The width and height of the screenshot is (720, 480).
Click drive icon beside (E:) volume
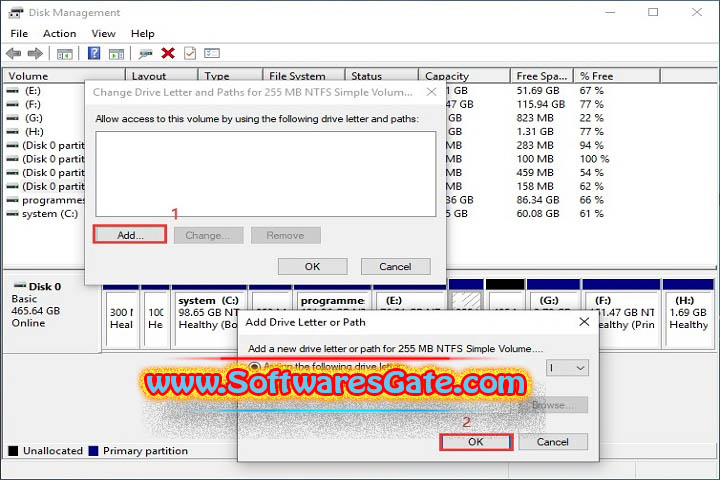[x=13, y=90]
